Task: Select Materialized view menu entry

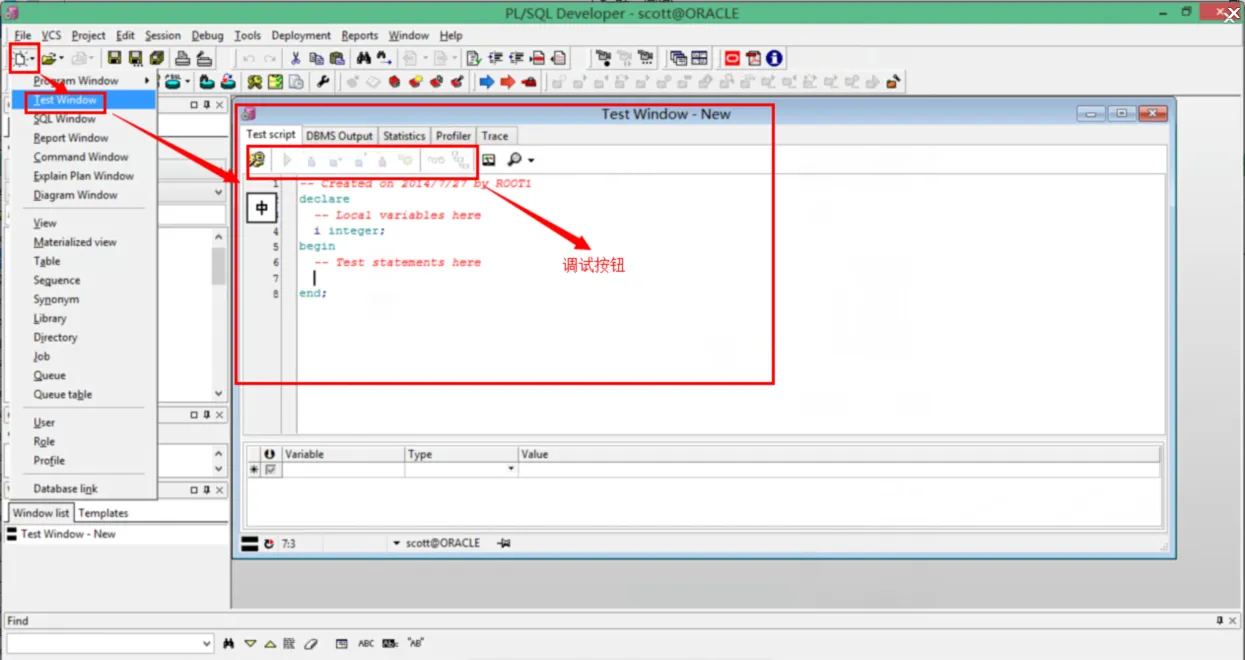Action: click(x=75, y=242)
